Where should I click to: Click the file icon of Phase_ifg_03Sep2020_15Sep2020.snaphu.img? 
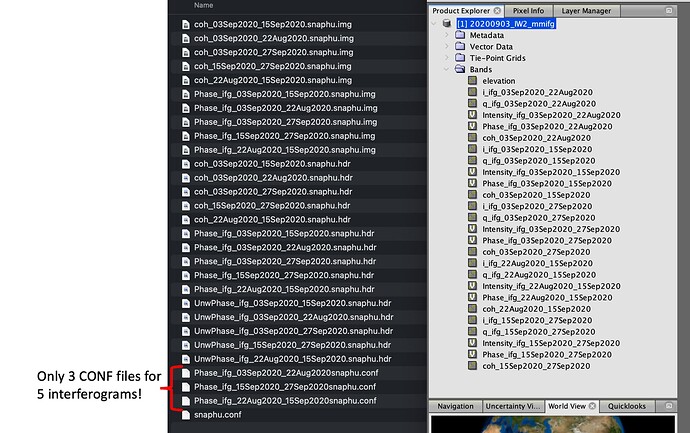click(186, 94)
